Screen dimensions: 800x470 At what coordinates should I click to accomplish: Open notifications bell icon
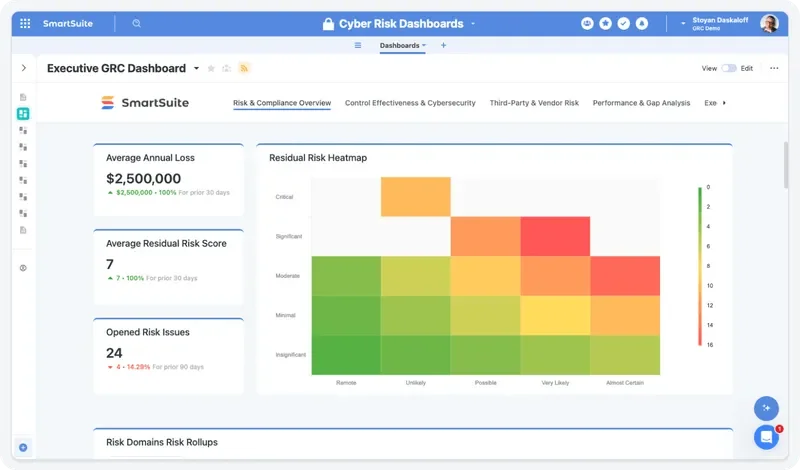point(642,23)
